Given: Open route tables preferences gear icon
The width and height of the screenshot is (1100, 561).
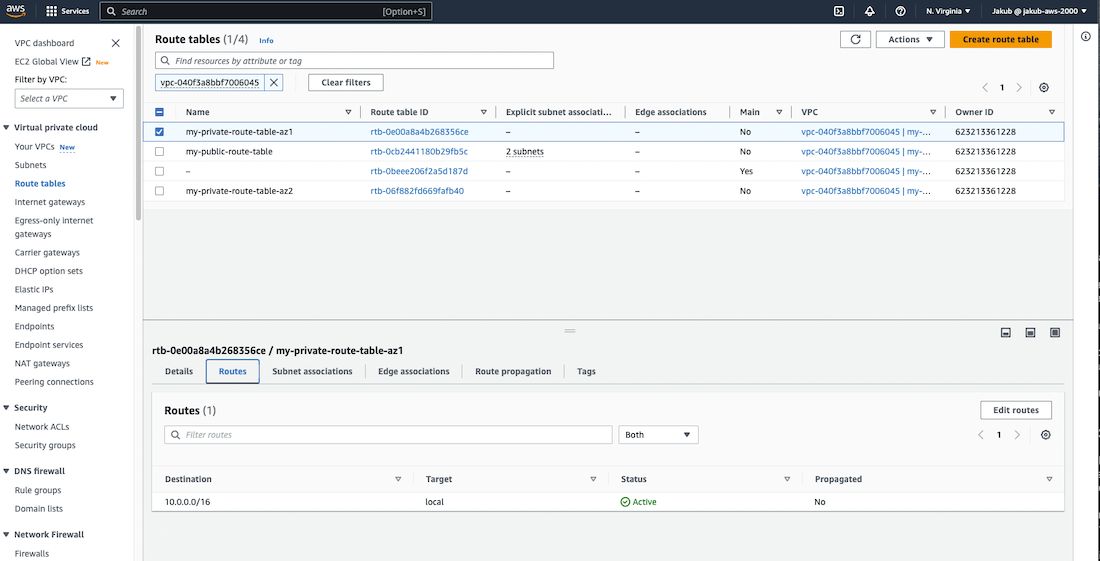Looking at the screenshot, I should (1044, 88).
